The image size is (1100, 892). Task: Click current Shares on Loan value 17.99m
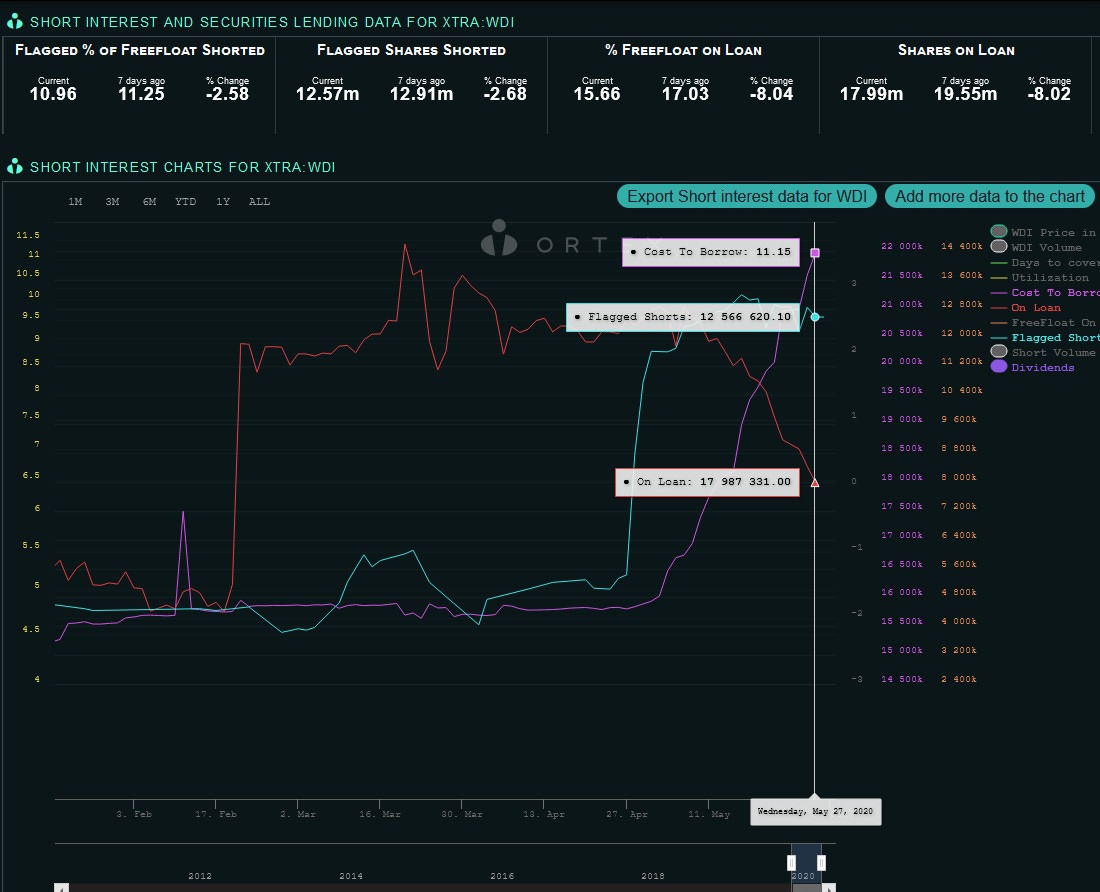[871, 94]
